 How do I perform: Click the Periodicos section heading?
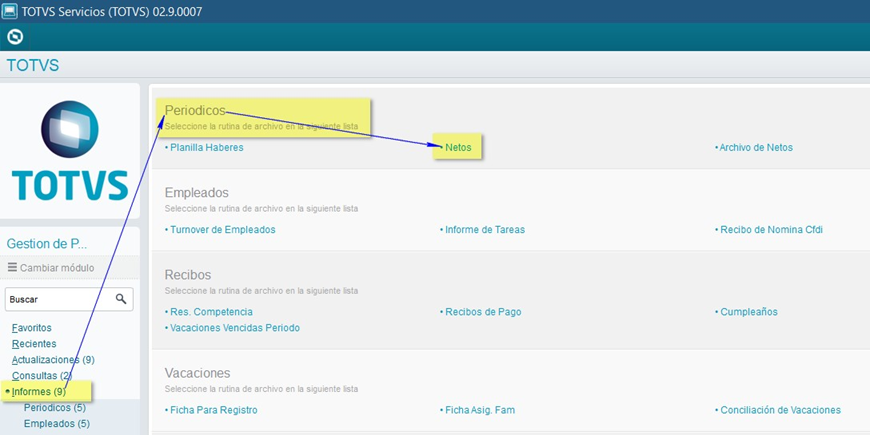pos(195,110)
